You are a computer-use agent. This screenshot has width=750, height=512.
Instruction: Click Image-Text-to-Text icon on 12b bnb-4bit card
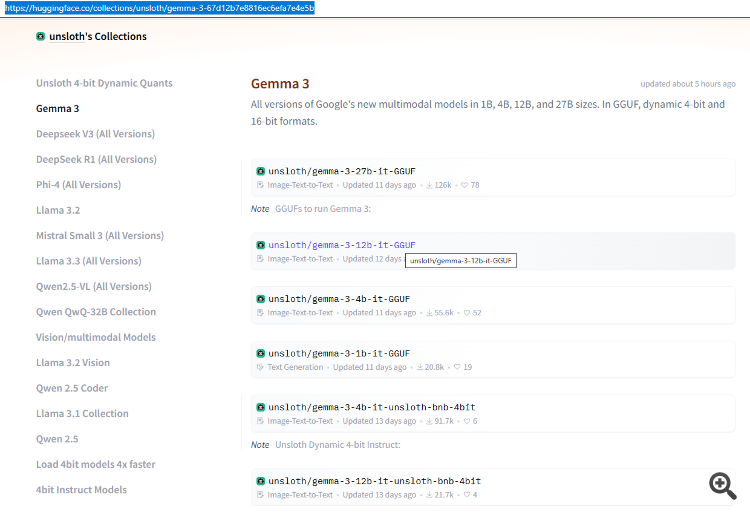pos(260,495)
